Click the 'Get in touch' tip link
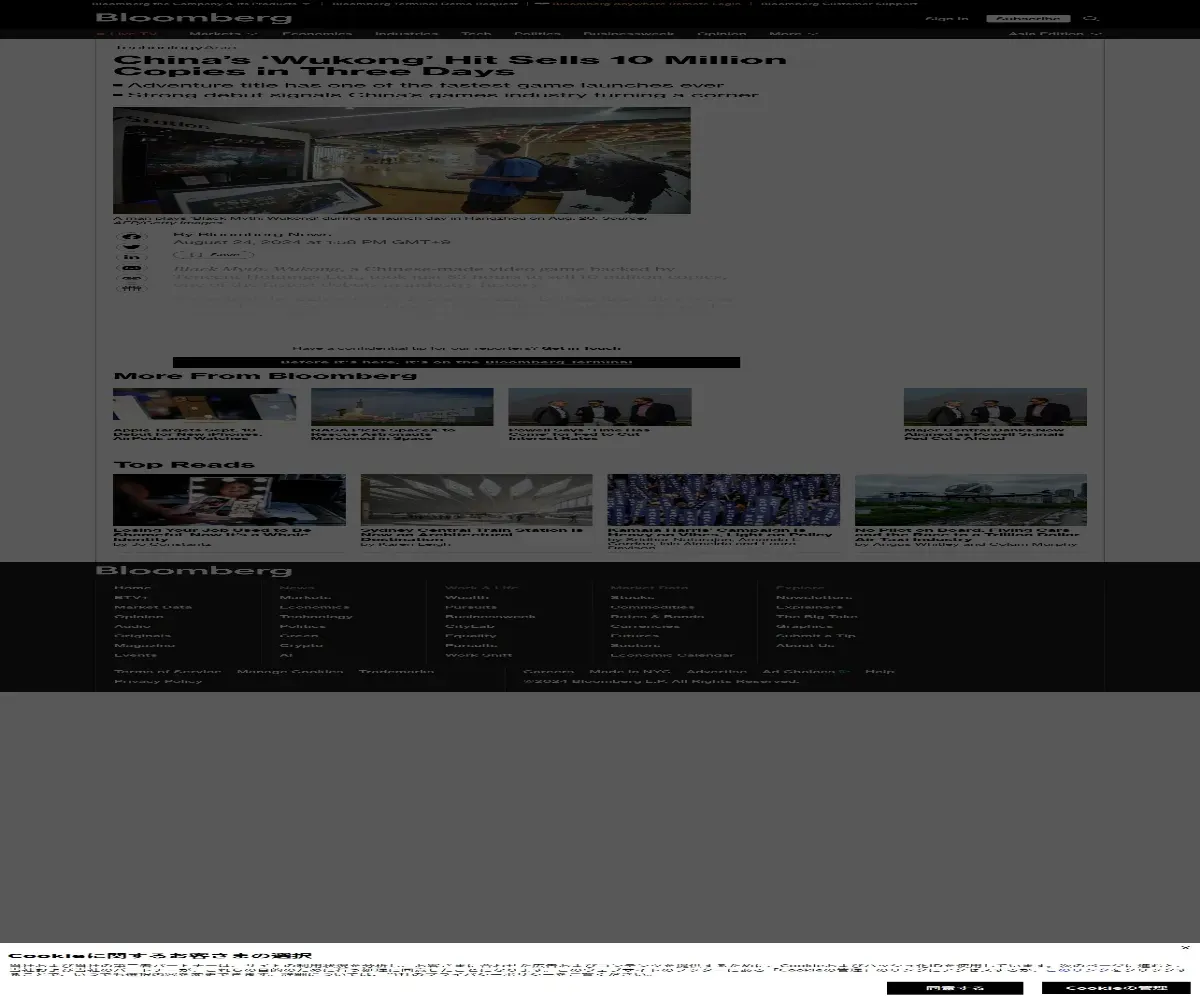This screenshot has height=1000, width=1200. (582, 348)
